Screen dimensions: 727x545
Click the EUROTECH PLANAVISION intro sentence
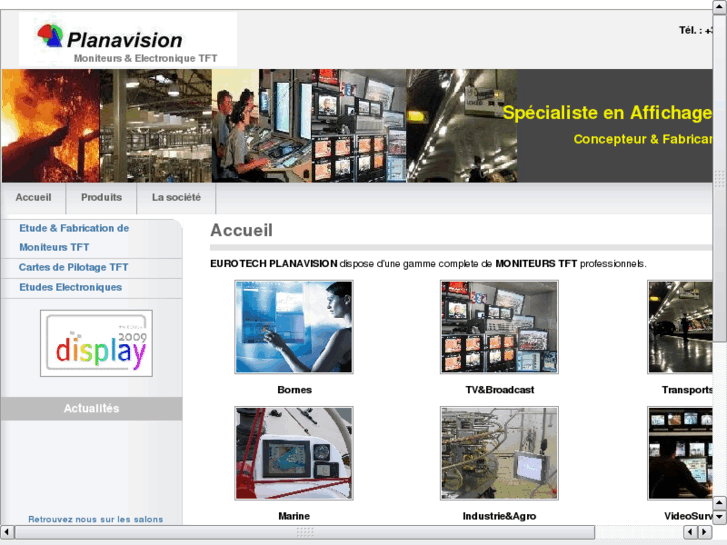(x=428, y=264)
